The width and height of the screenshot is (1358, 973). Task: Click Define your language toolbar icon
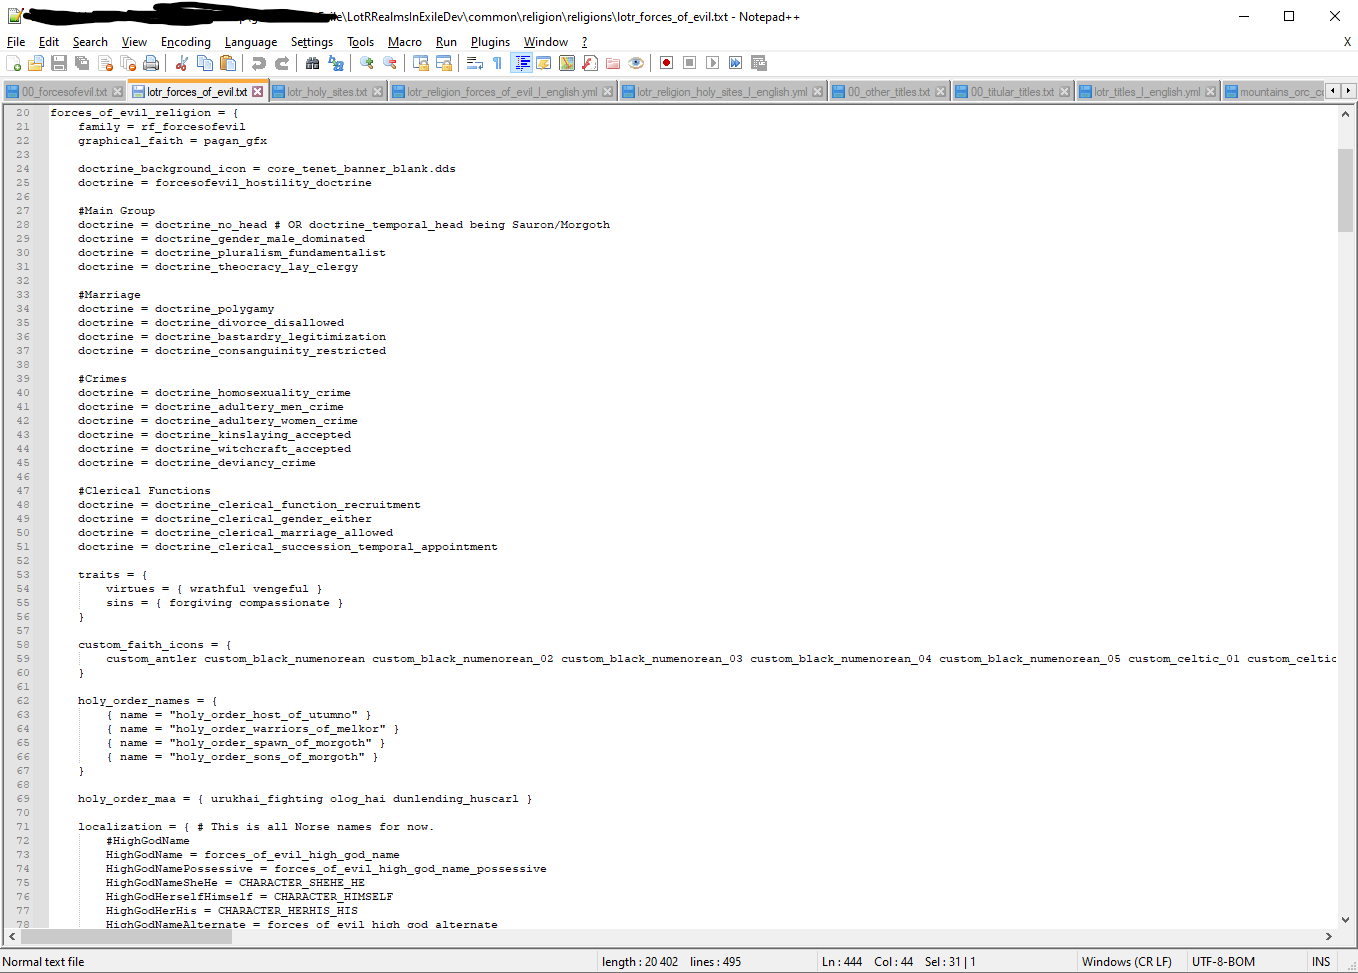point(544,63)
